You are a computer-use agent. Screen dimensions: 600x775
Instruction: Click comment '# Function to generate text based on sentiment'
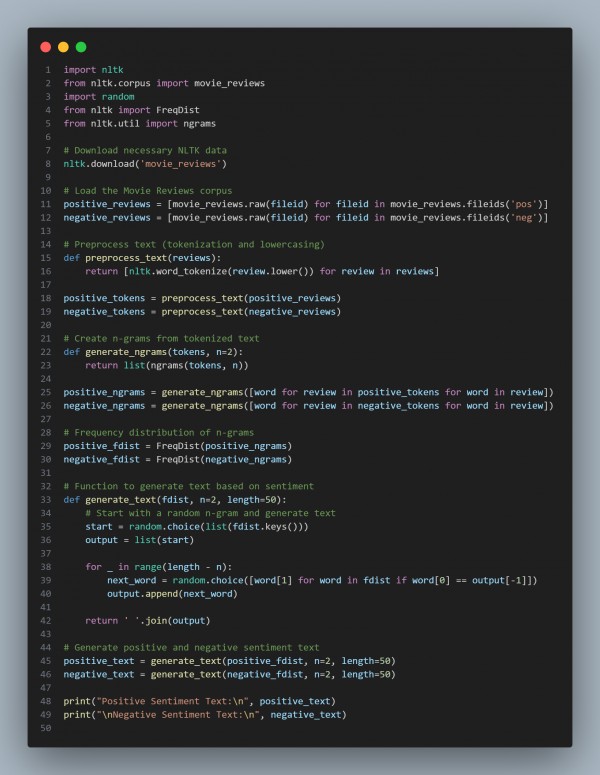[189, 486]
